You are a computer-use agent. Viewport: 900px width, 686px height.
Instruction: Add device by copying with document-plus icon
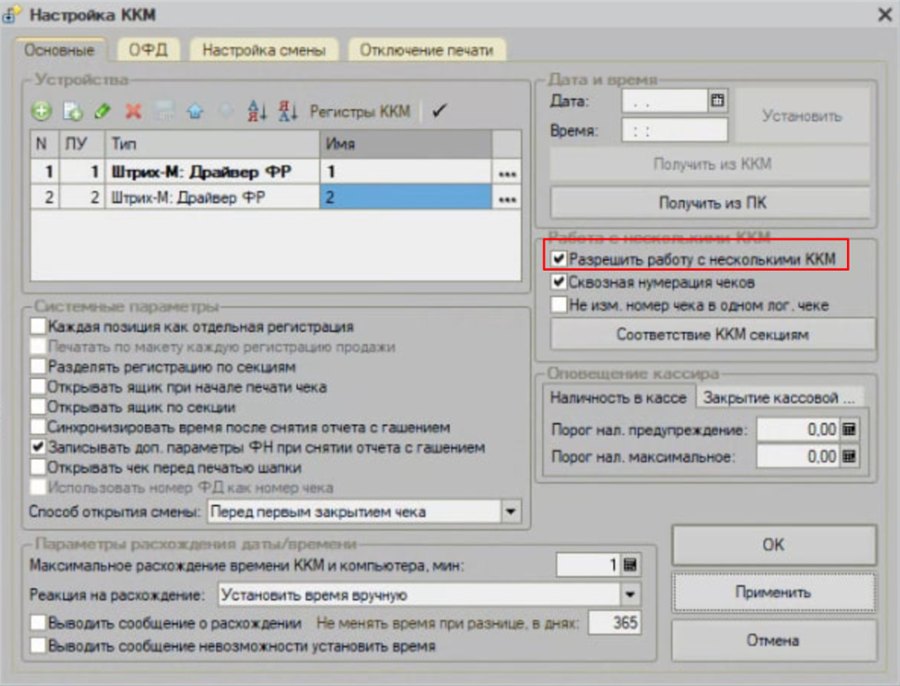tap(73, 111)
